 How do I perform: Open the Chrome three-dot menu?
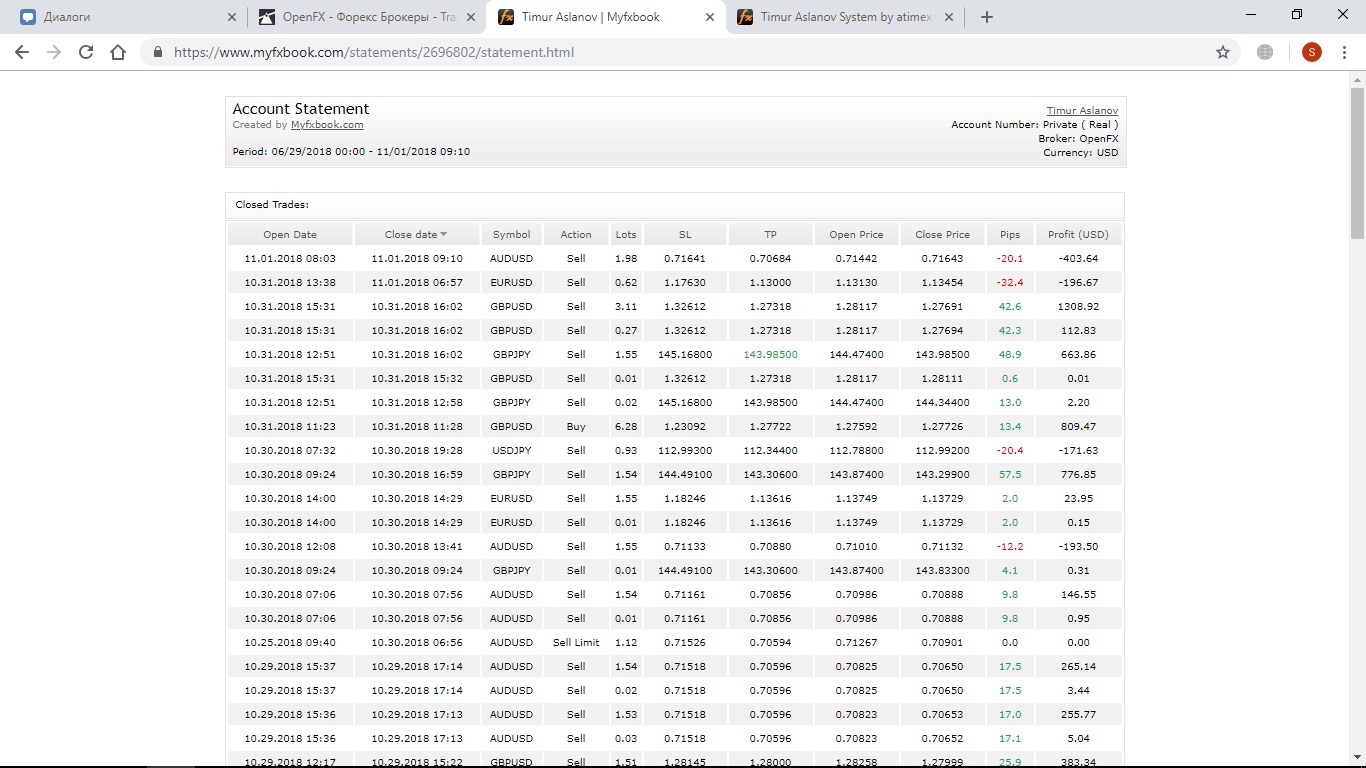coord(1345,52)
